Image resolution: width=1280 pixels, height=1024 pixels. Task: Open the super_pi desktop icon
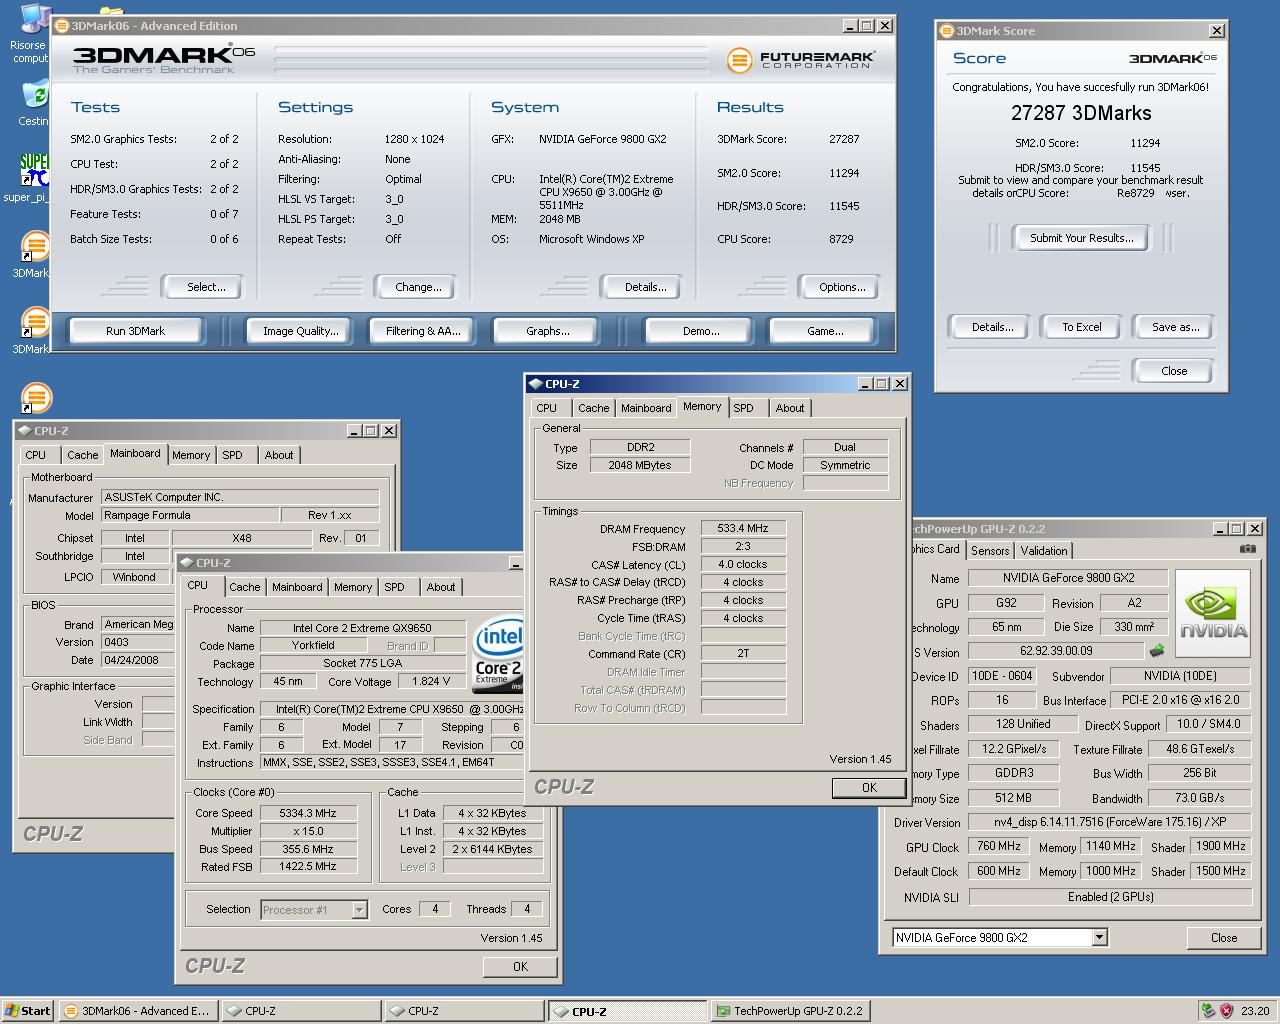[x=34, y=170]
